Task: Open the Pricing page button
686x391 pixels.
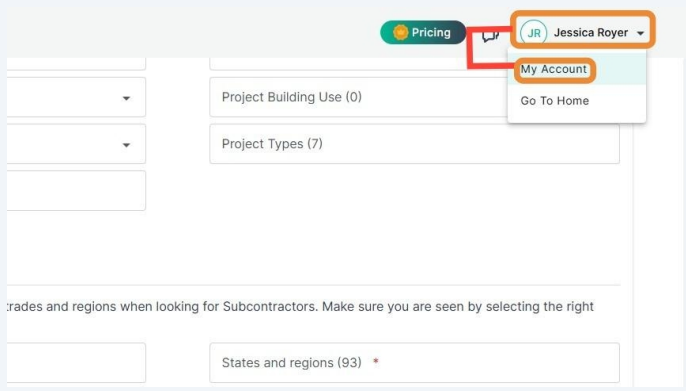Action: tap(423, 32)
